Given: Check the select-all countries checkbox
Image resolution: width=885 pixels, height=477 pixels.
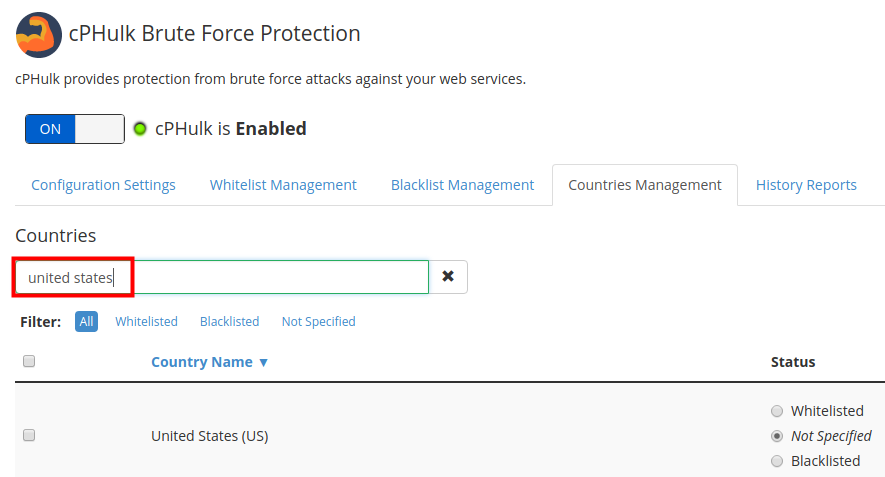Looking at the screenshot, I should click(29, 361).
